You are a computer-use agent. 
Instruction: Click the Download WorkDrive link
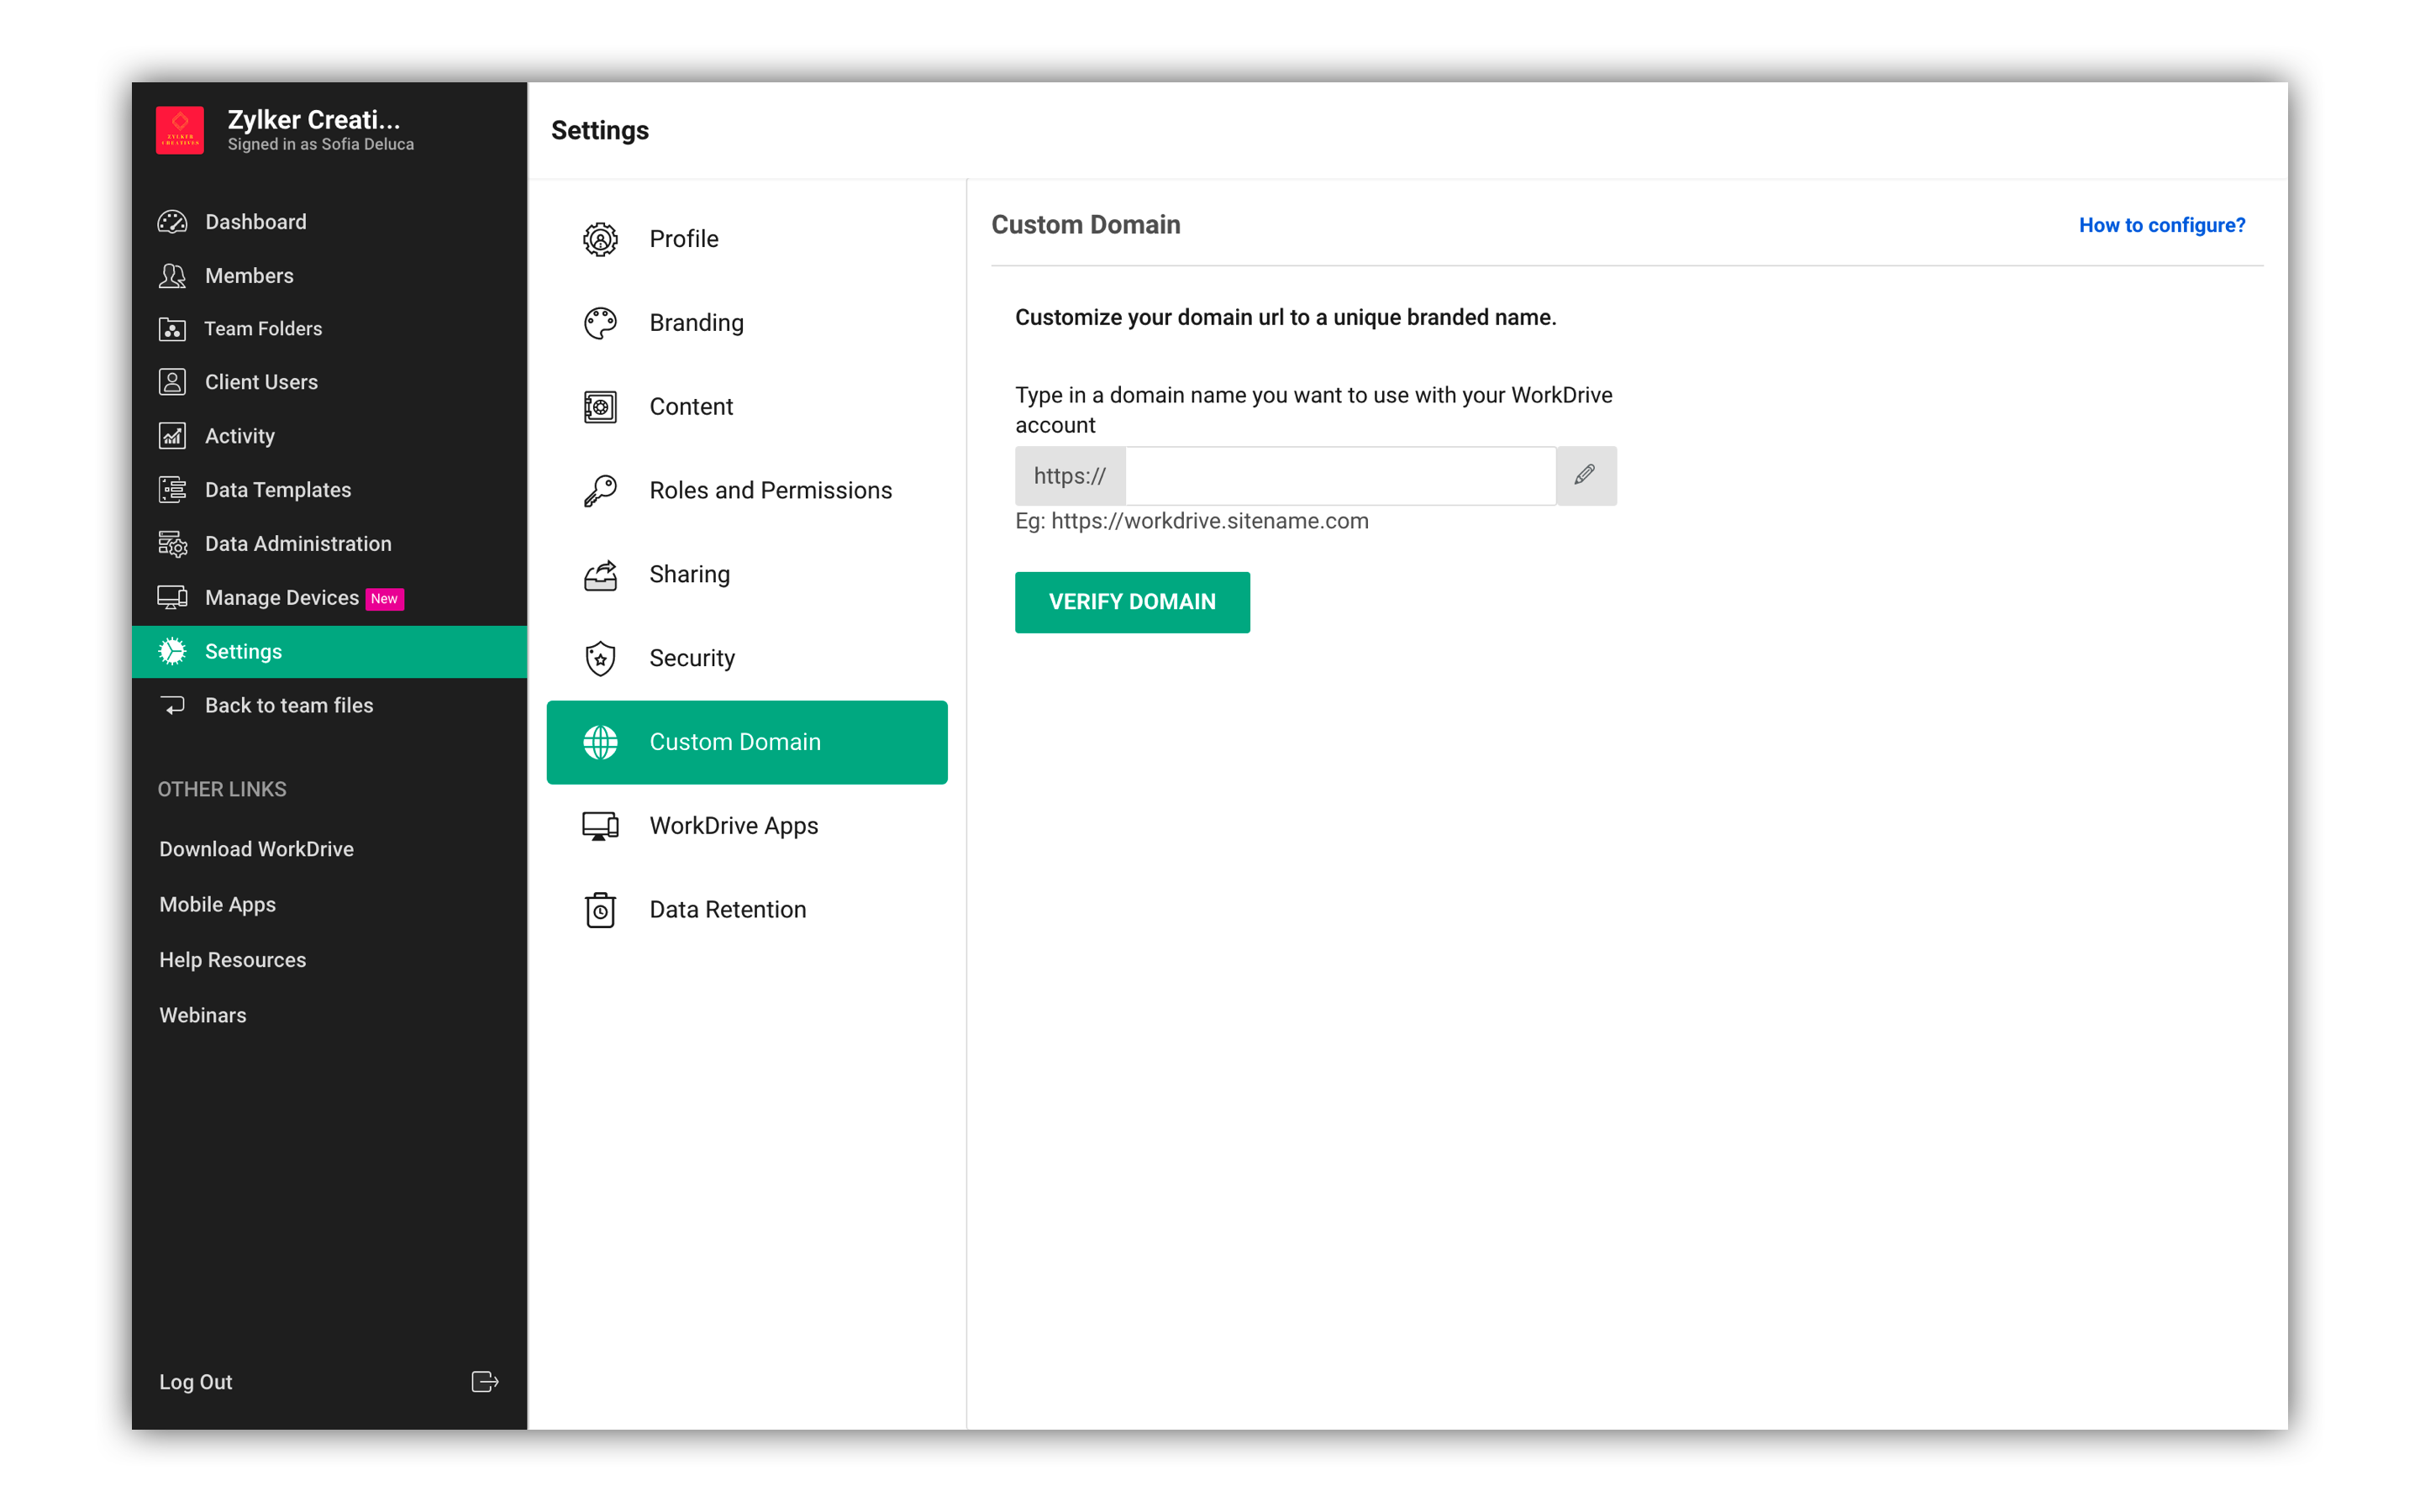coord(256,849)
